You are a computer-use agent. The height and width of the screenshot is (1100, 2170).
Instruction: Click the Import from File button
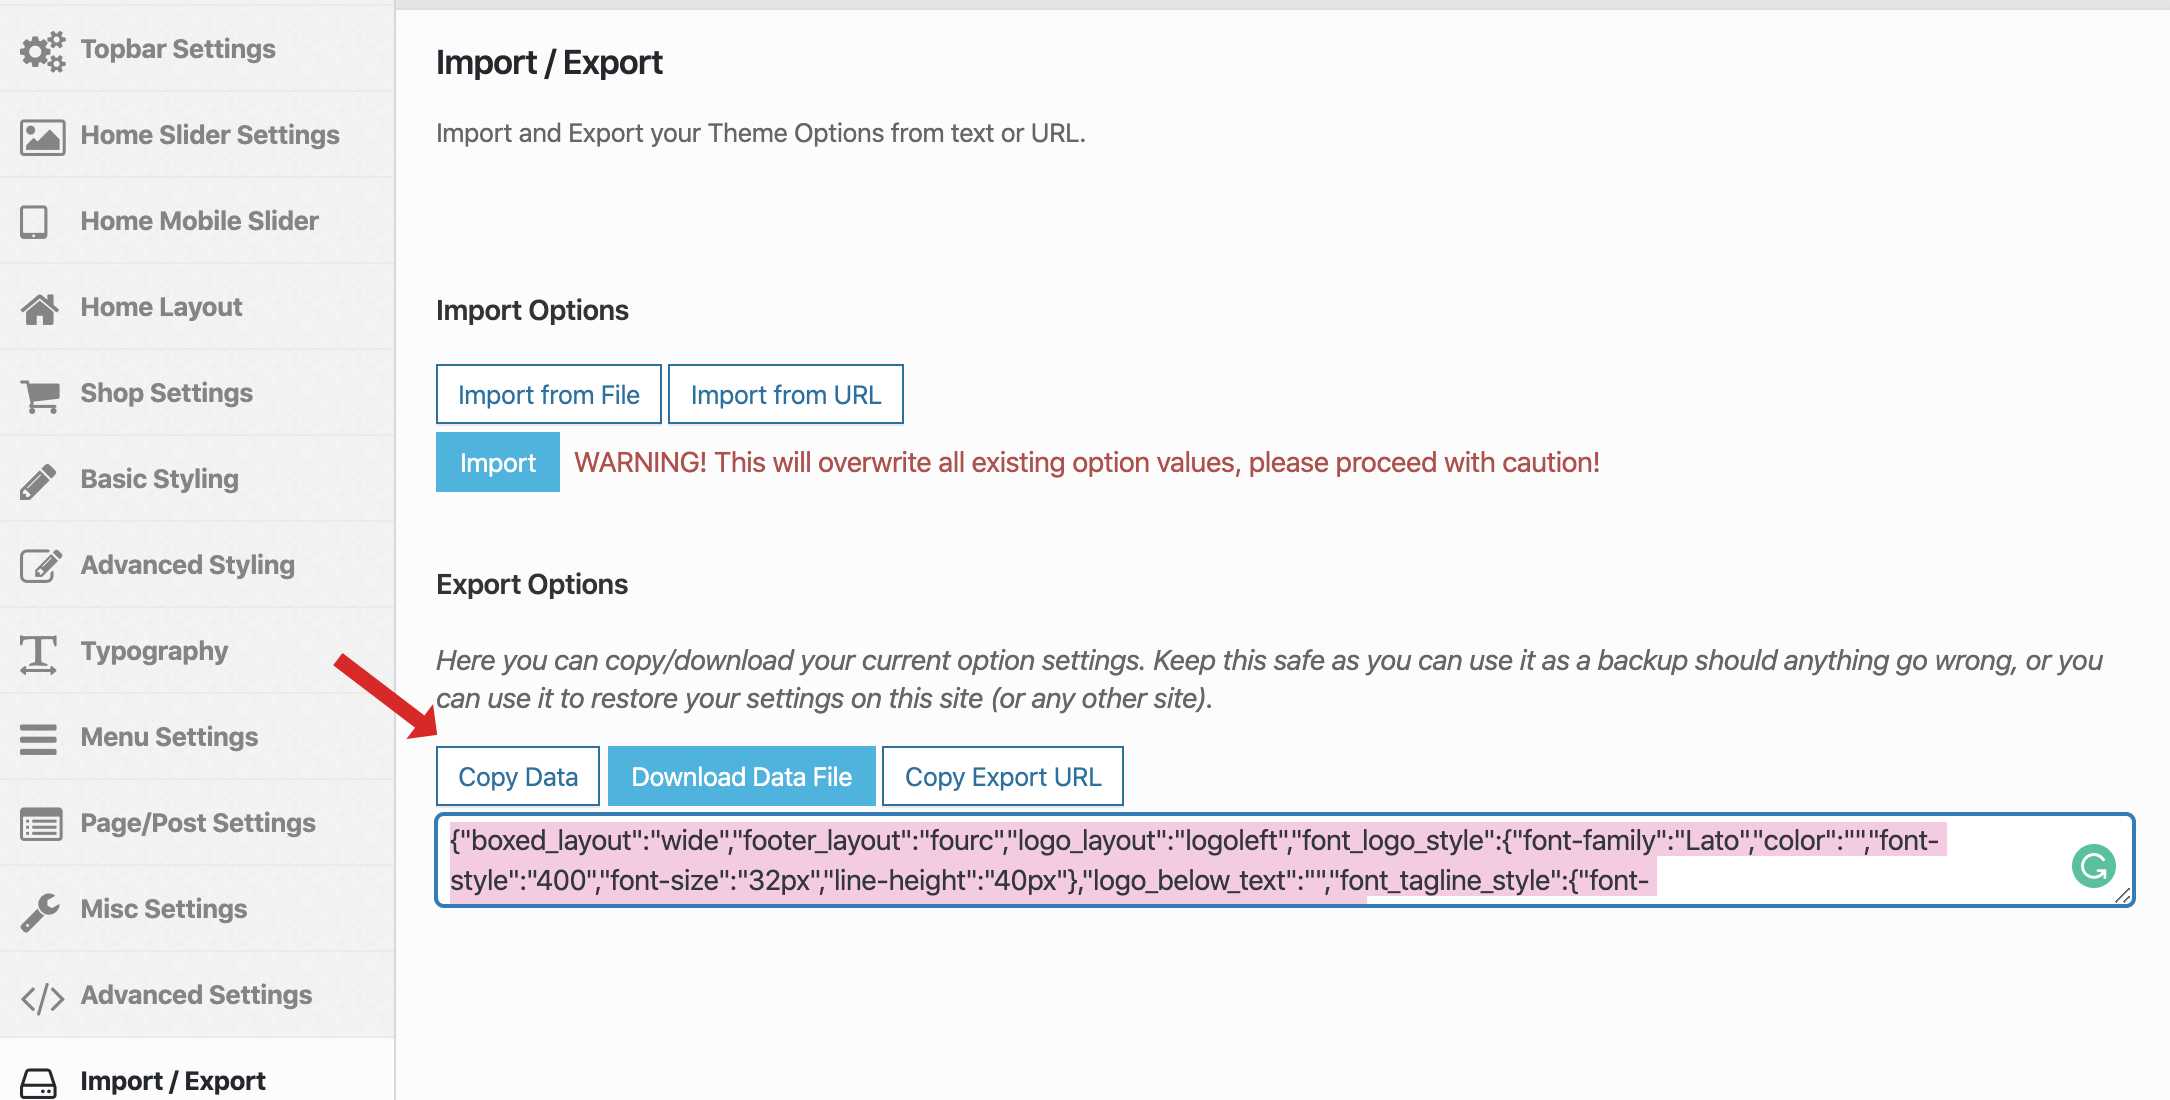548,394
